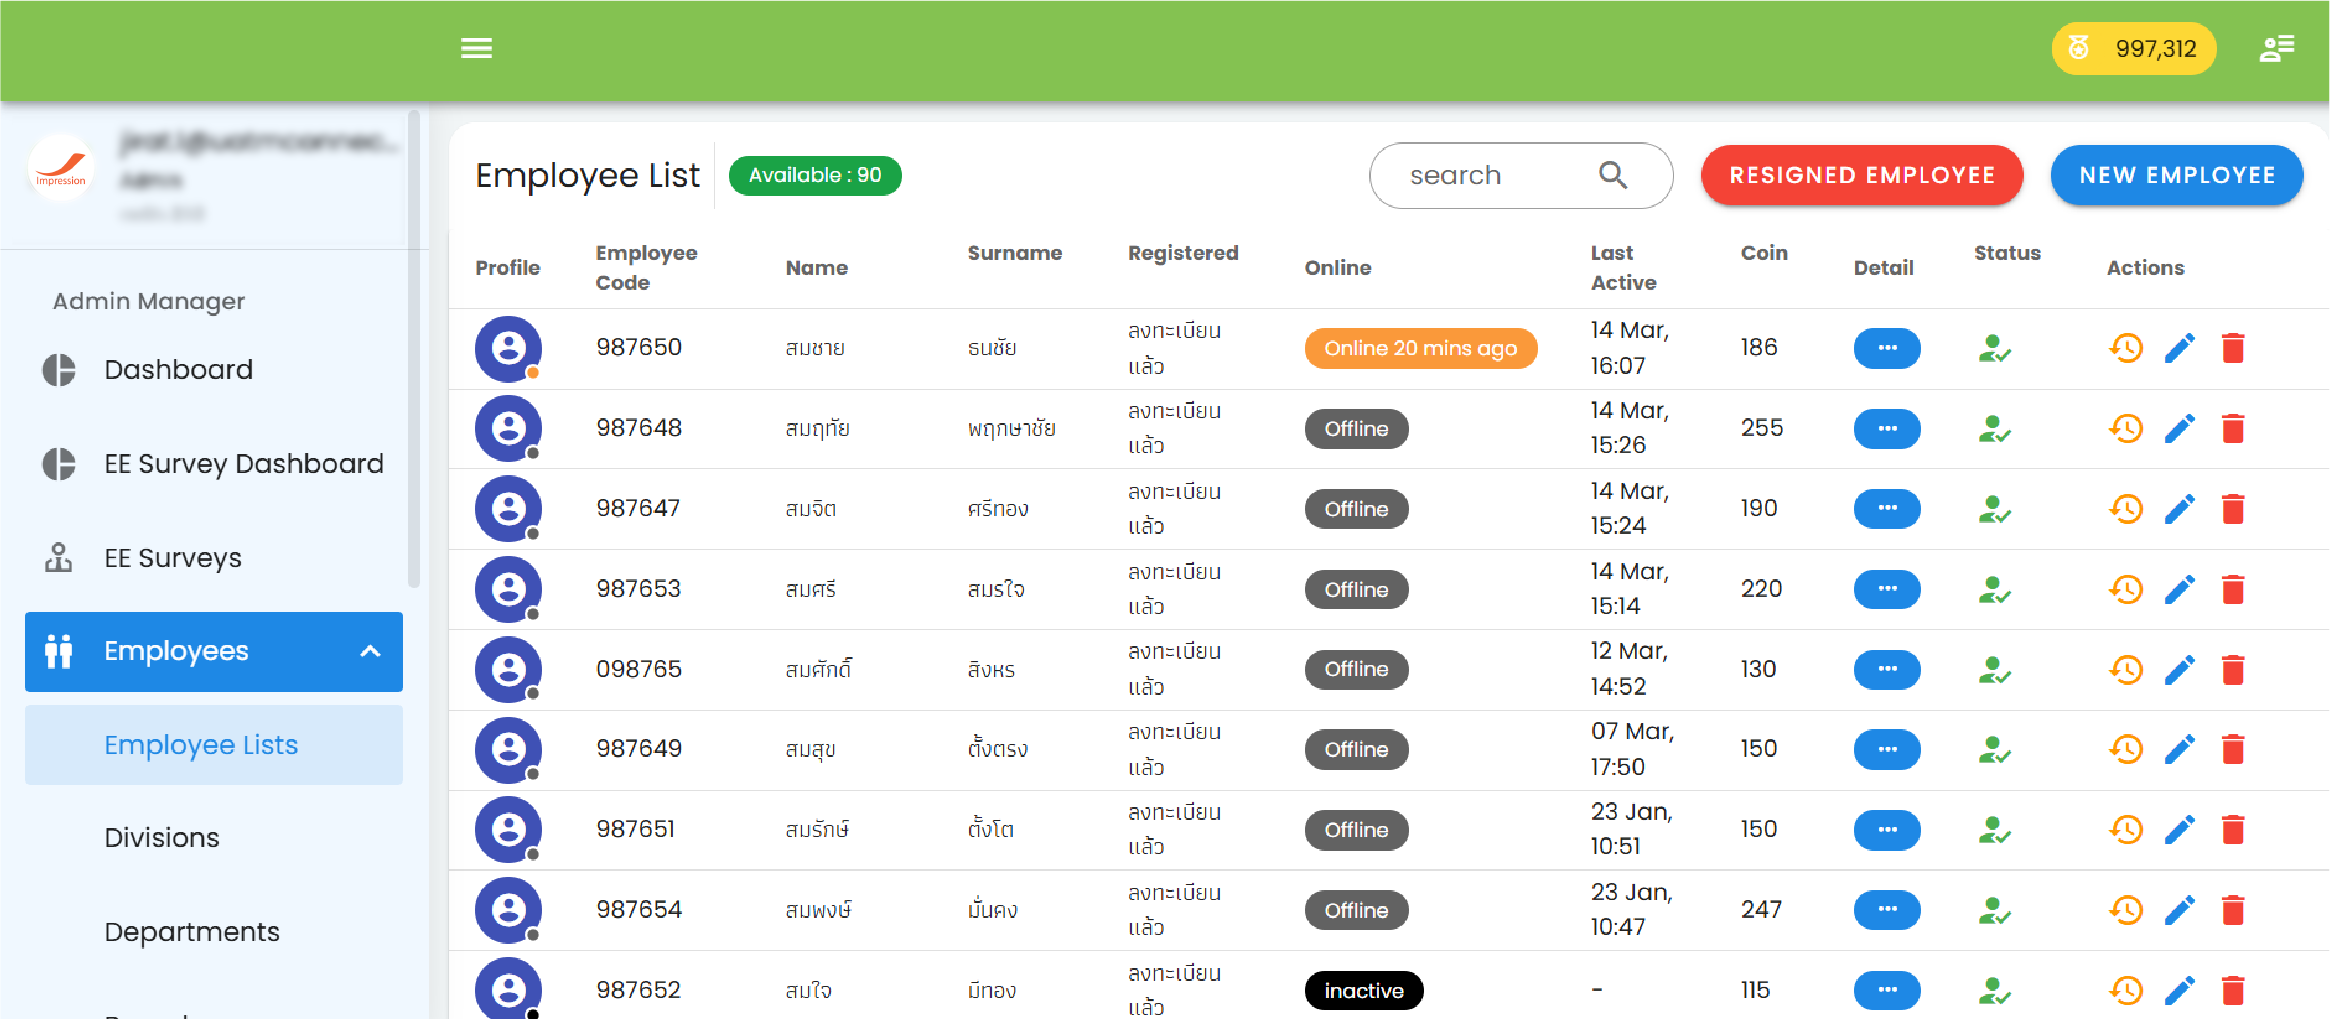Viewport: 2330px width, 1019px height.
Task: Click history icon for employee 987649
Action: tap(2126, 749)
